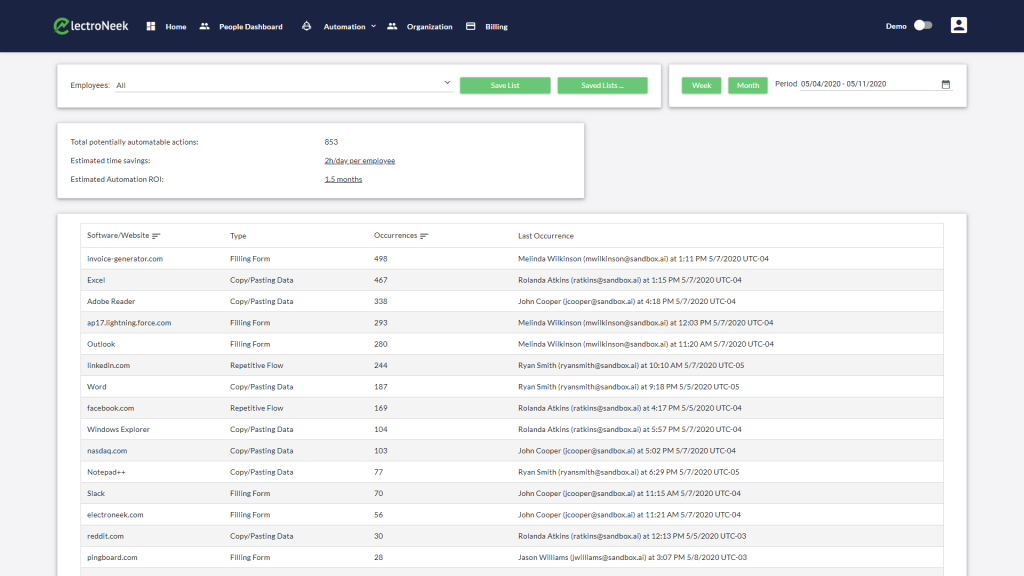The height and width of the screenshot is (576, 1024).
Task: Select the electroneek.com row
Action: pyautogui.click(x=511, y=515)
